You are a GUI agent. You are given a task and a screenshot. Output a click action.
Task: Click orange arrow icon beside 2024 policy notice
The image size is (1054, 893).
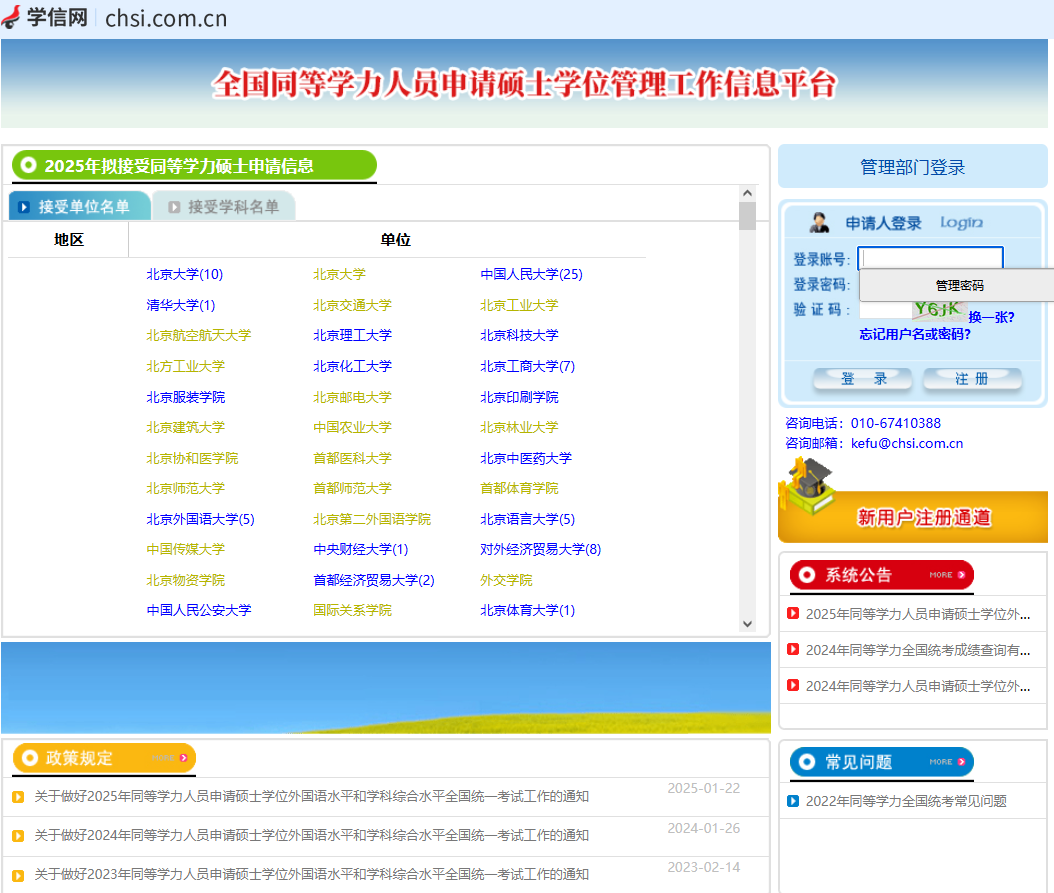[18, 836]
